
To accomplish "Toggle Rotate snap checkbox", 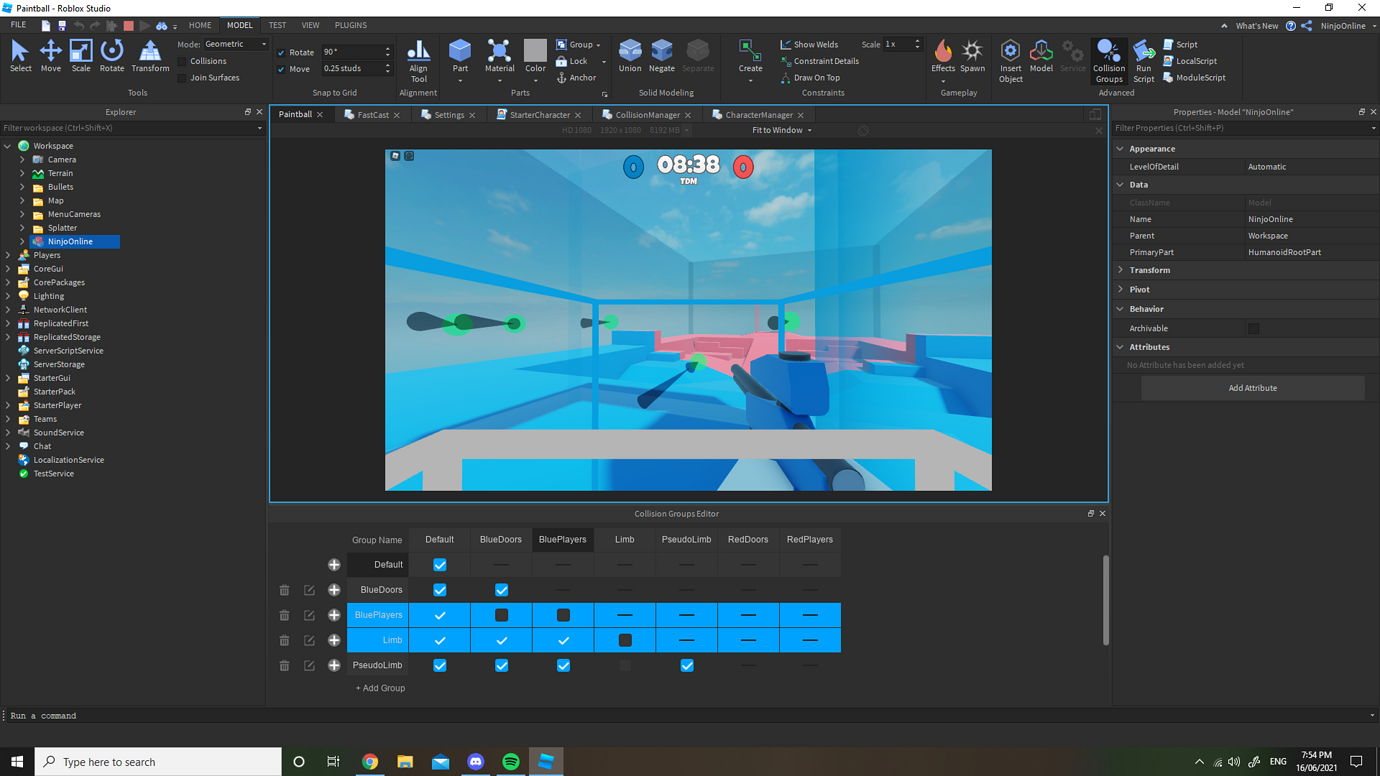I will pyautogui.click(x=281, y=52).
